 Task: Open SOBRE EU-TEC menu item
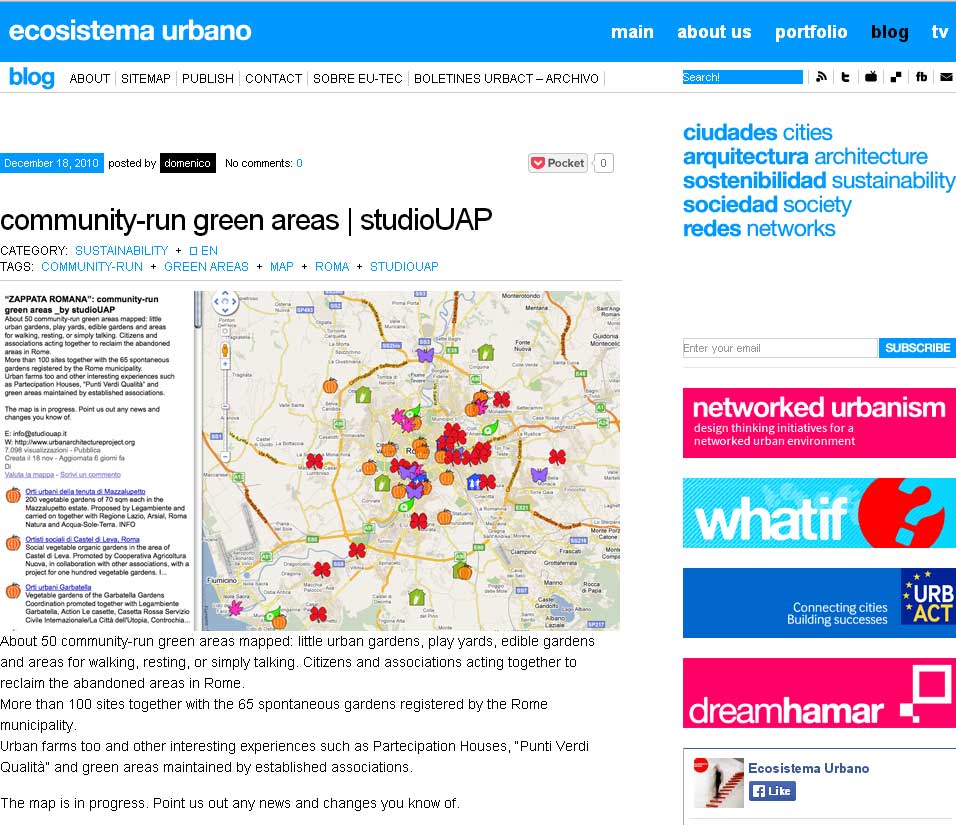click(x=358, y=79)
